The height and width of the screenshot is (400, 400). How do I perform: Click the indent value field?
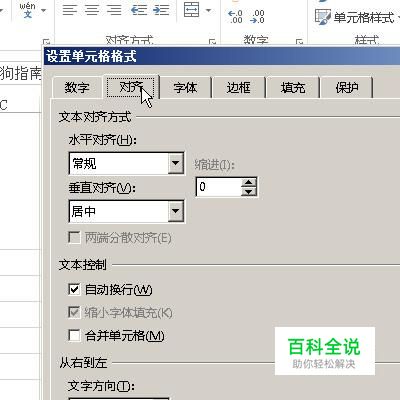coord(219,187)
